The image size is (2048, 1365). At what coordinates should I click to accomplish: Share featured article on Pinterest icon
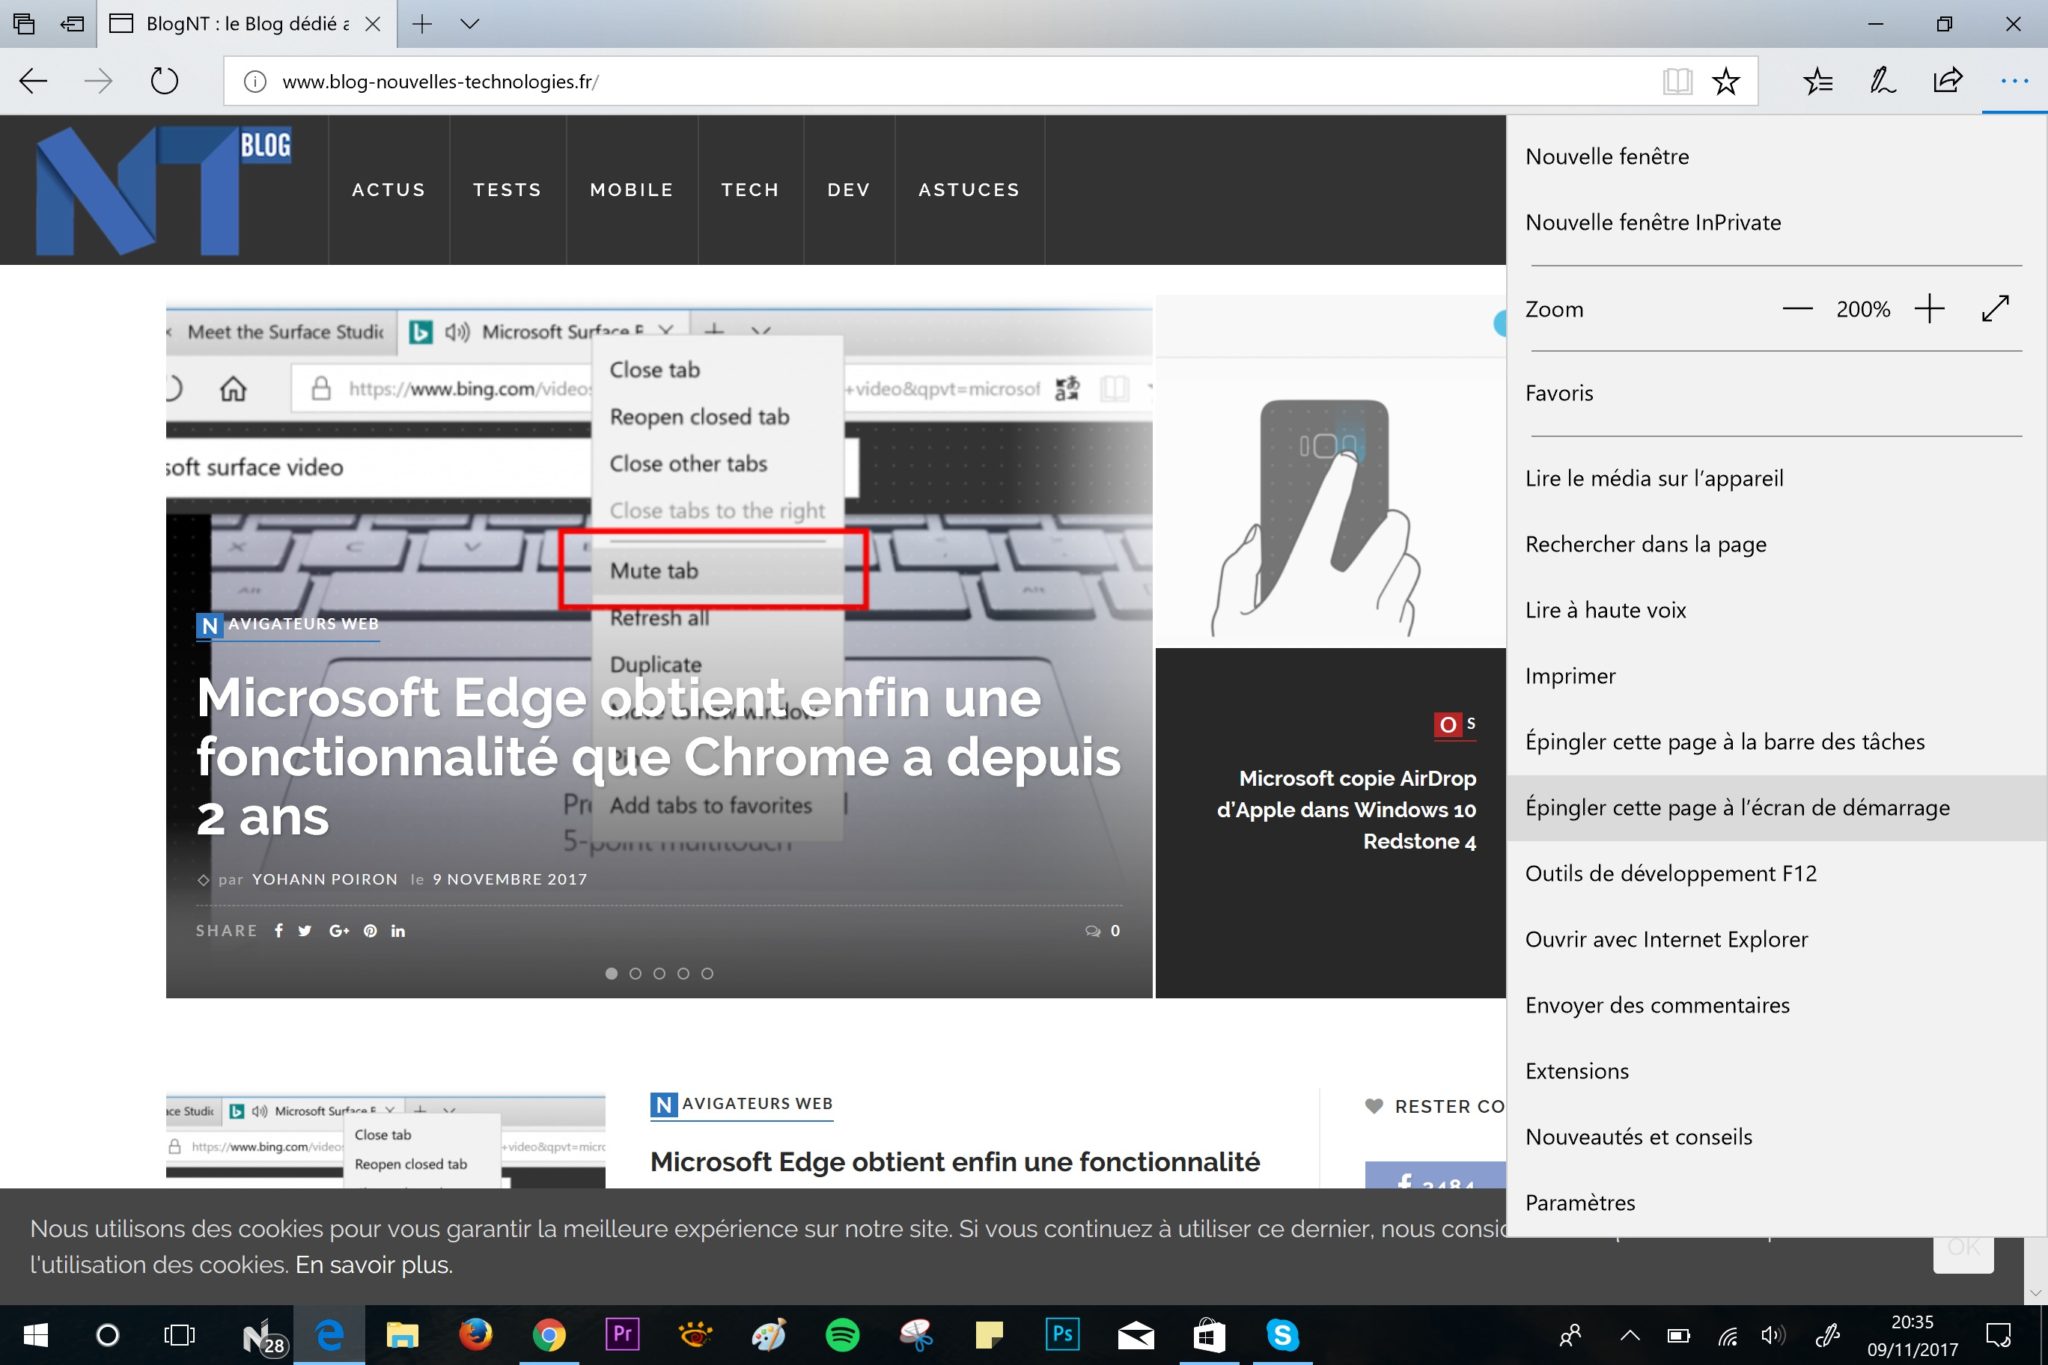(x=371, y=931)
